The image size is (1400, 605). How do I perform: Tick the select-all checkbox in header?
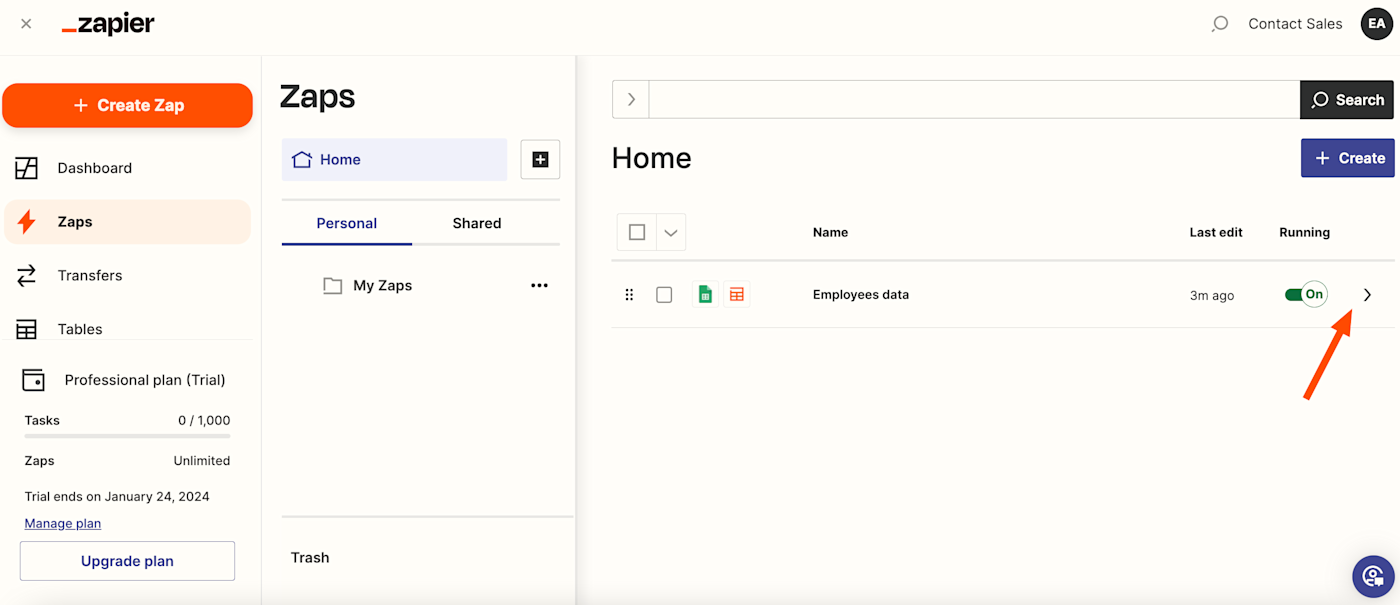[637, 232]
